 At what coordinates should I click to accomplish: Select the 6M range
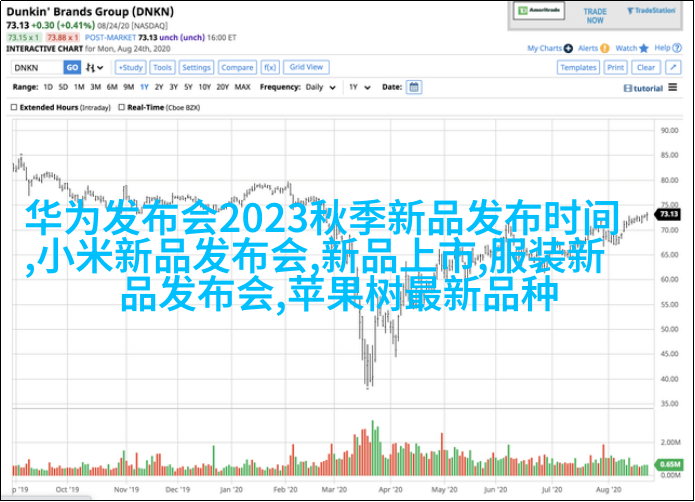[x=112, y=87]
